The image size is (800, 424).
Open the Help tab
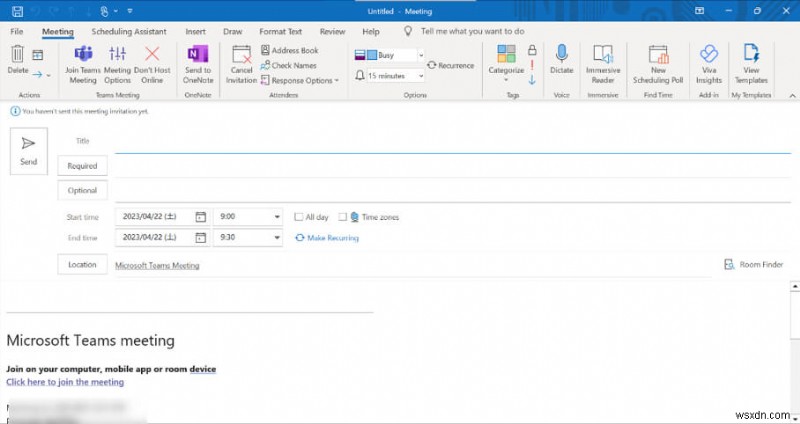[x=371, y=31]
